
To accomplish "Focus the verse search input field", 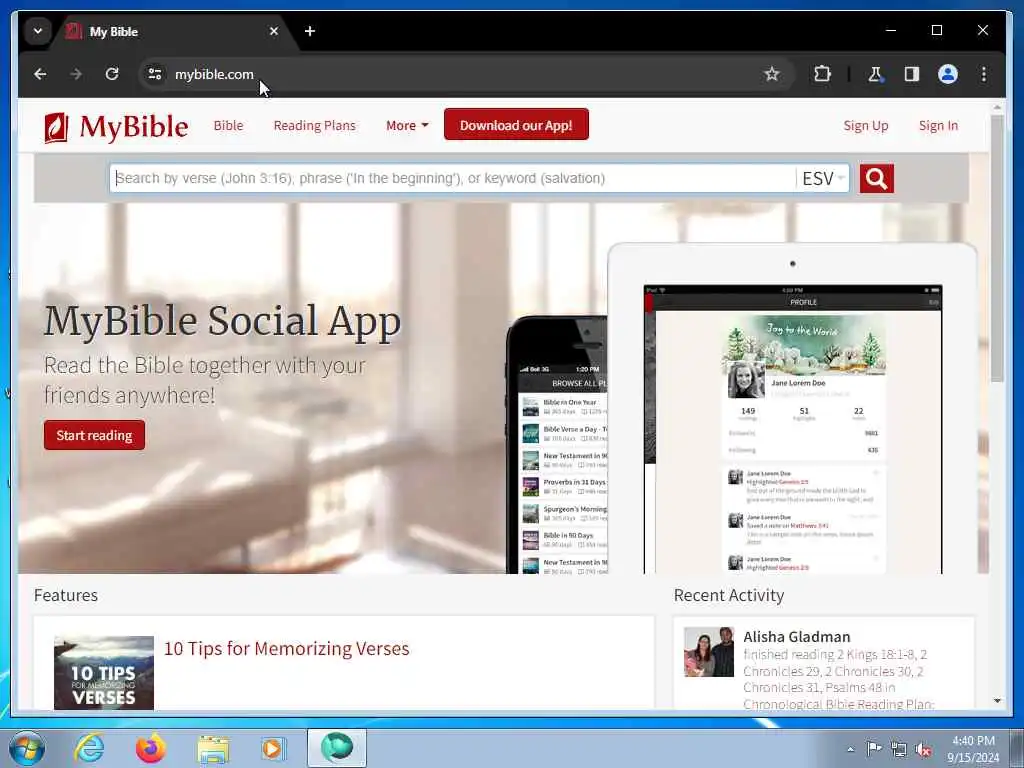I will 453,178.
